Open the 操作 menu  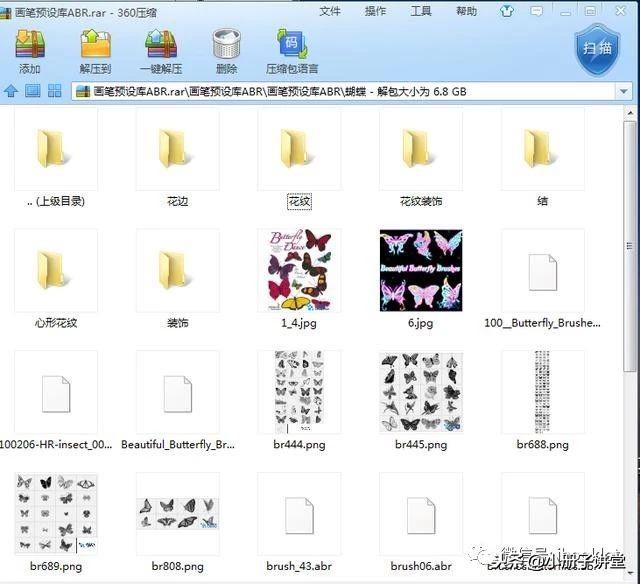coord(376,11)
